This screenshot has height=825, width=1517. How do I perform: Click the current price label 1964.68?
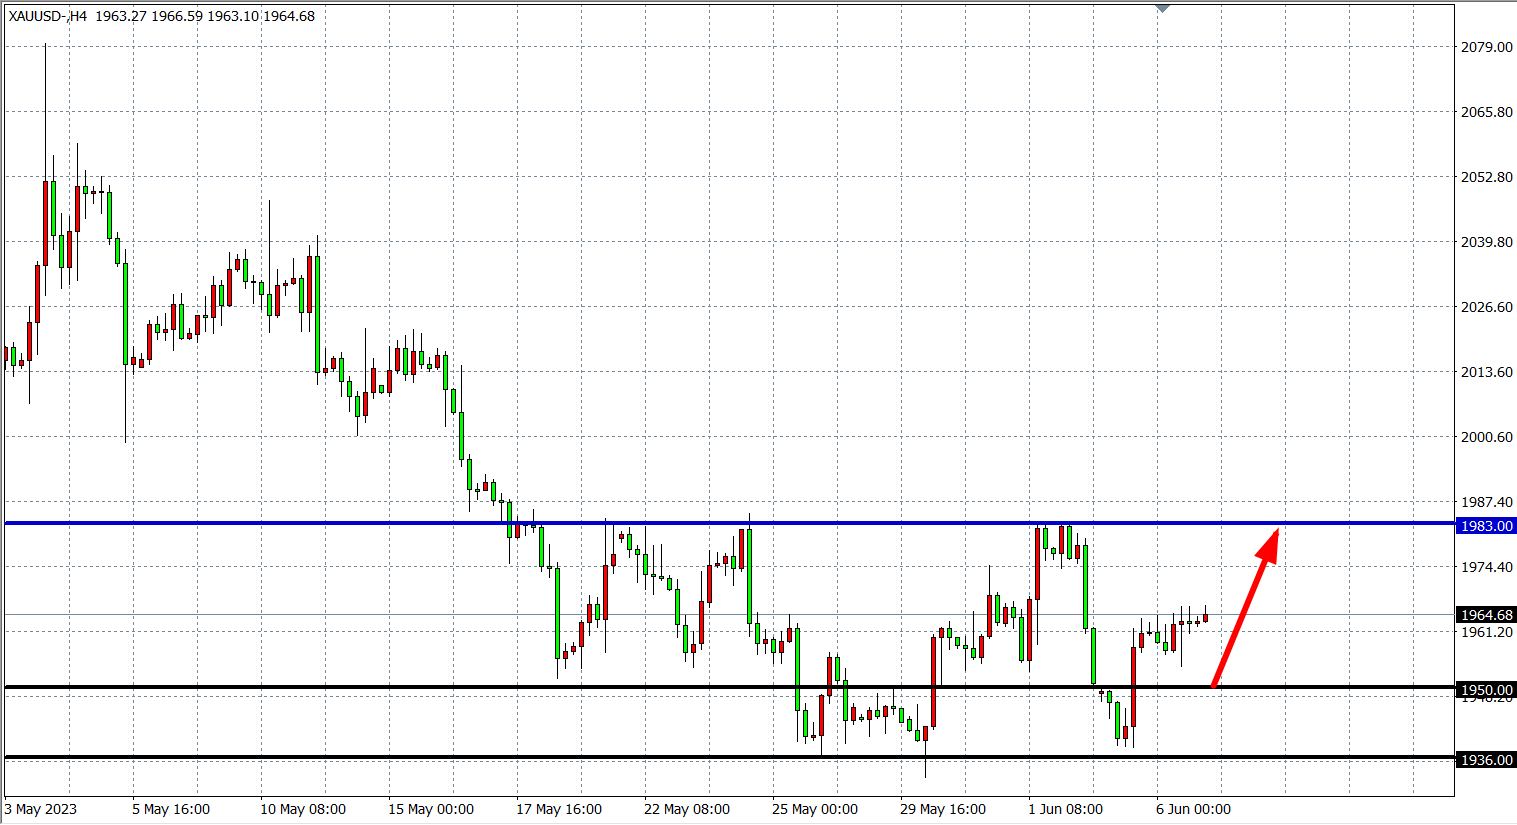coord(1486,615)
